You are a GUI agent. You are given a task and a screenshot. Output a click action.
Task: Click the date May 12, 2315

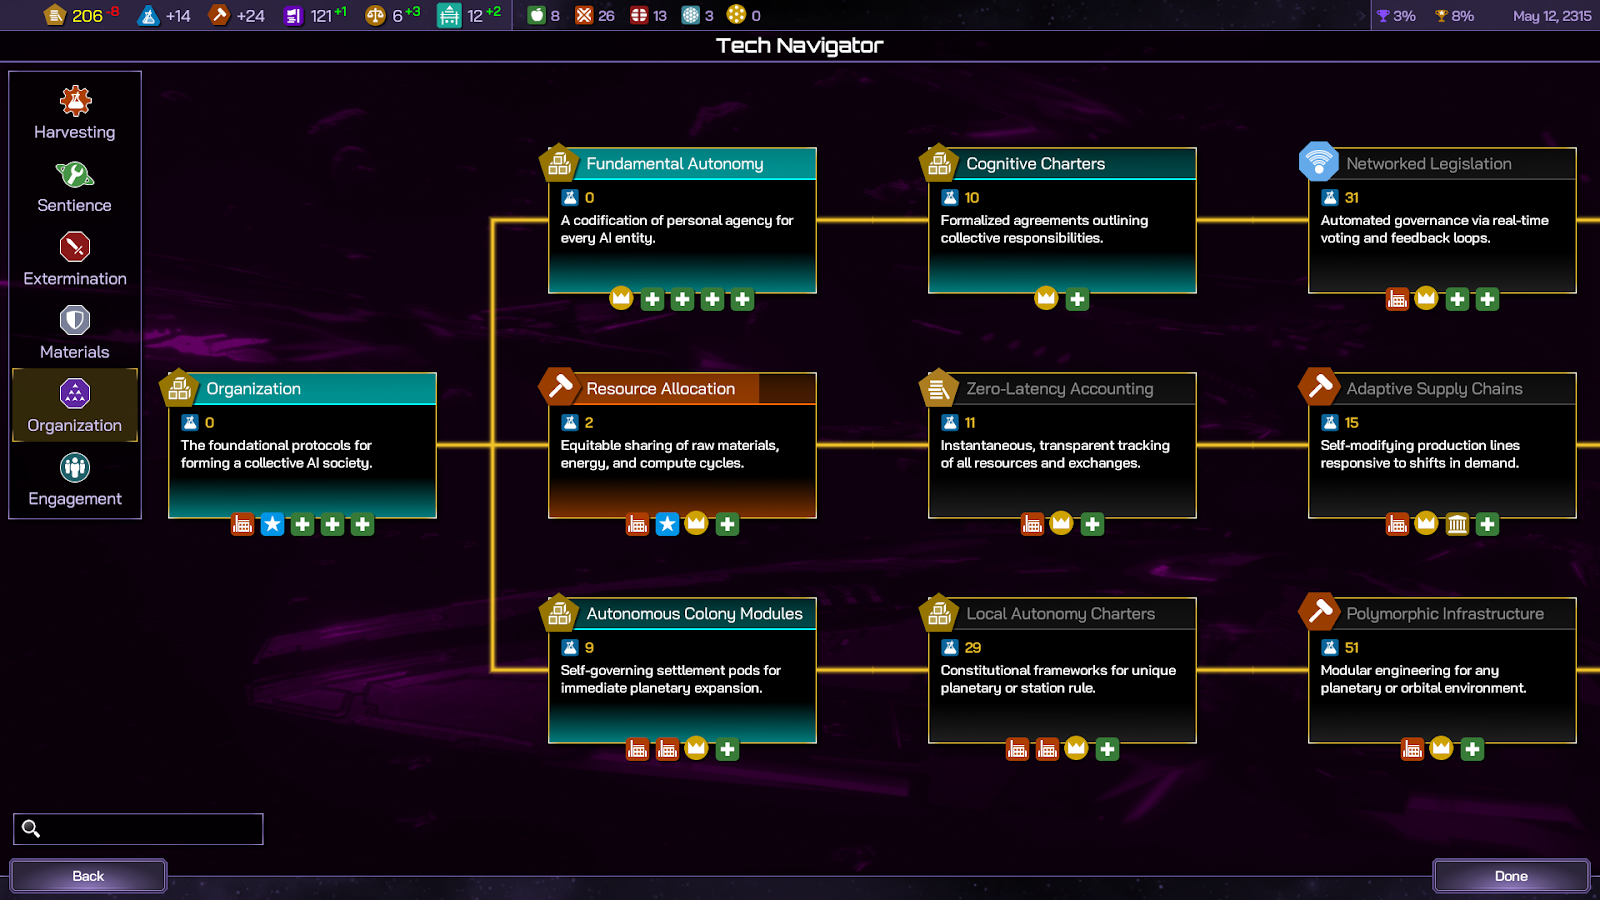click(x=1552, y=15)
